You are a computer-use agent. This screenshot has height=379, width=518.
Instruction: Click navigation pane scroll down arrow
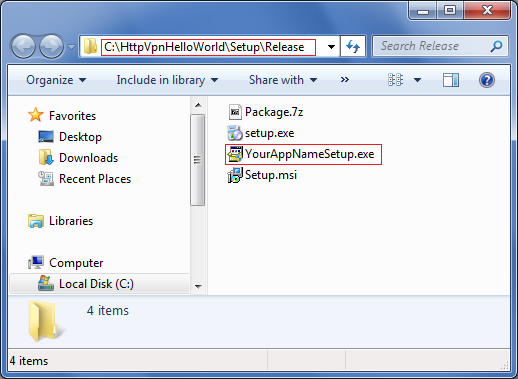tap(198, 286)
